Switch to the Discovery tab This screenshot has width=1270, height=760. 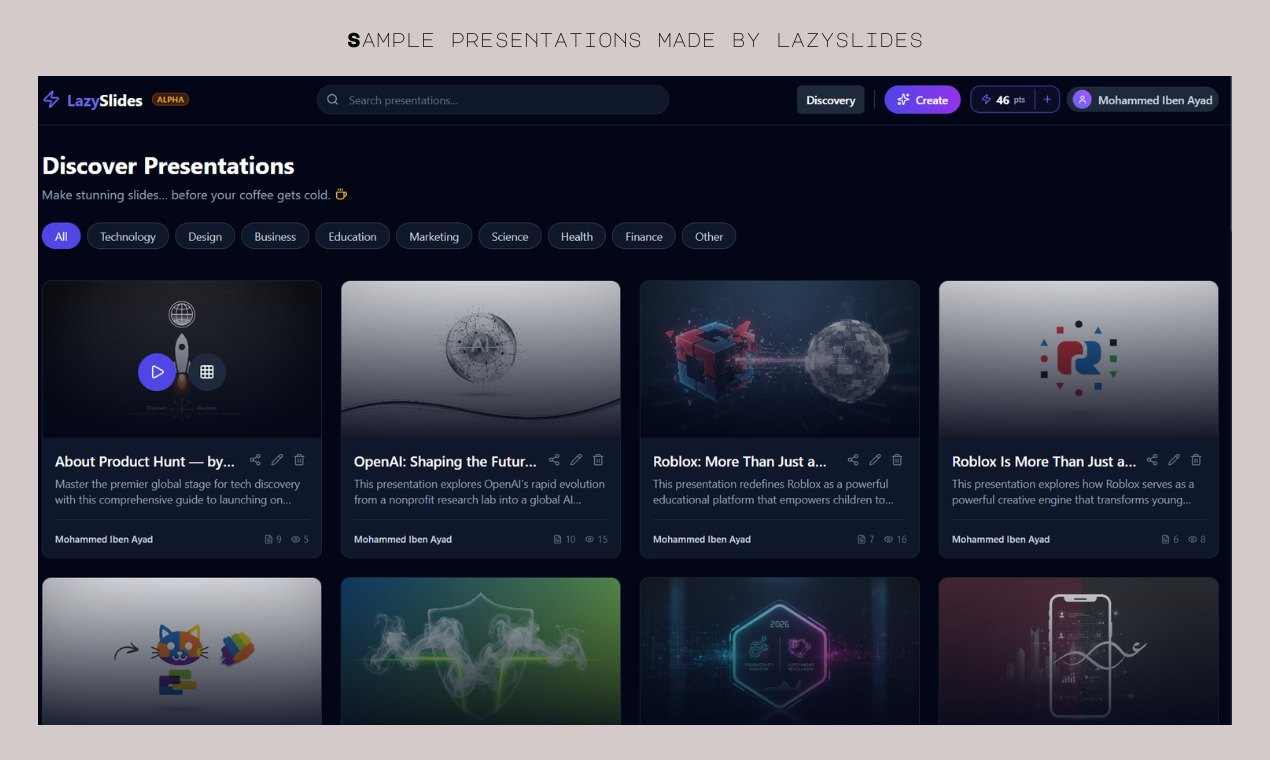tap(830, 99)
